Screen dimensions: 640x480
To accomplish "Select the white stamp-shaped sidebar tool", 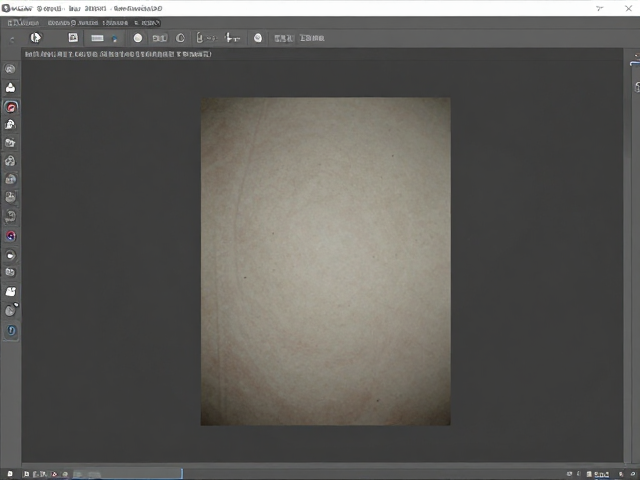I will pyautogui.click(x=10, y=87).
